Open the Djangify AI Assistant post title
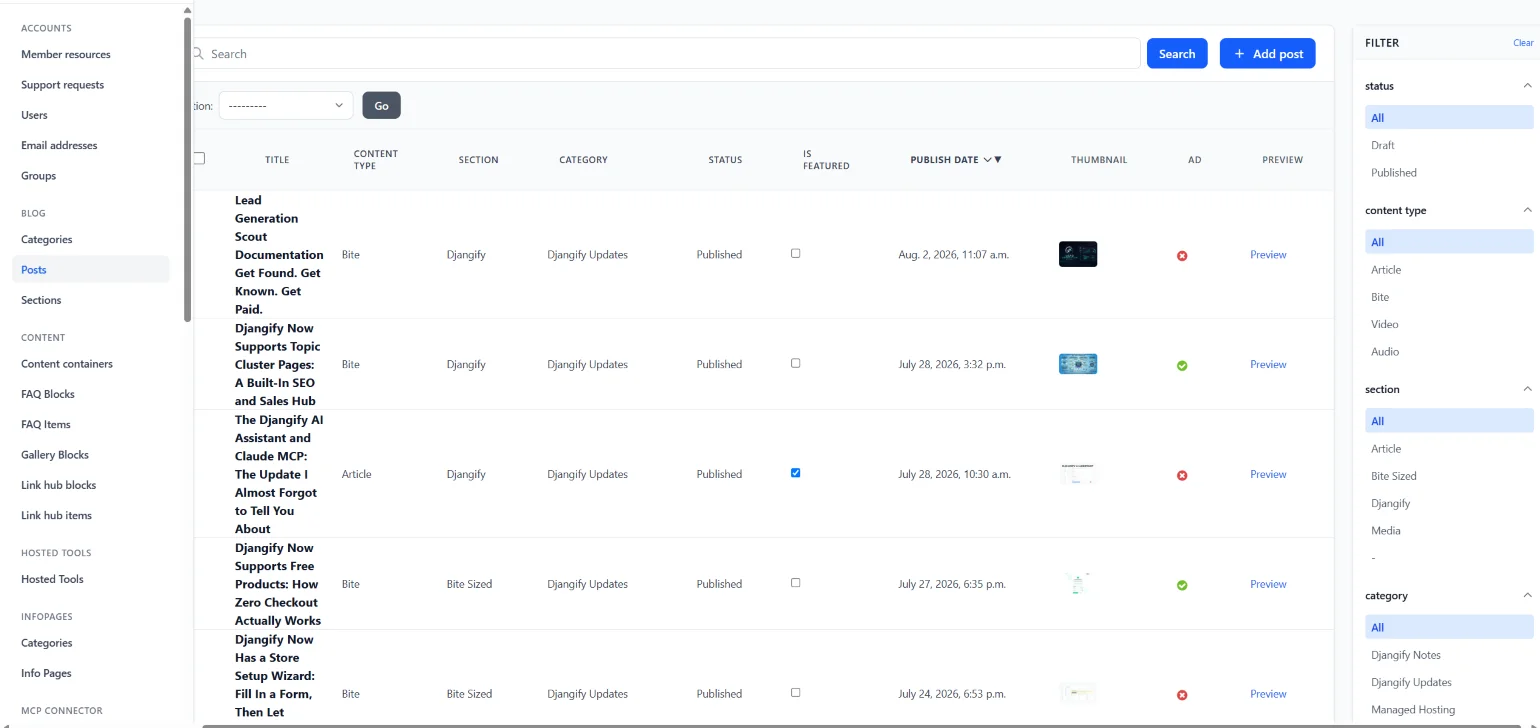1540x728 pixels. point(279,474)
